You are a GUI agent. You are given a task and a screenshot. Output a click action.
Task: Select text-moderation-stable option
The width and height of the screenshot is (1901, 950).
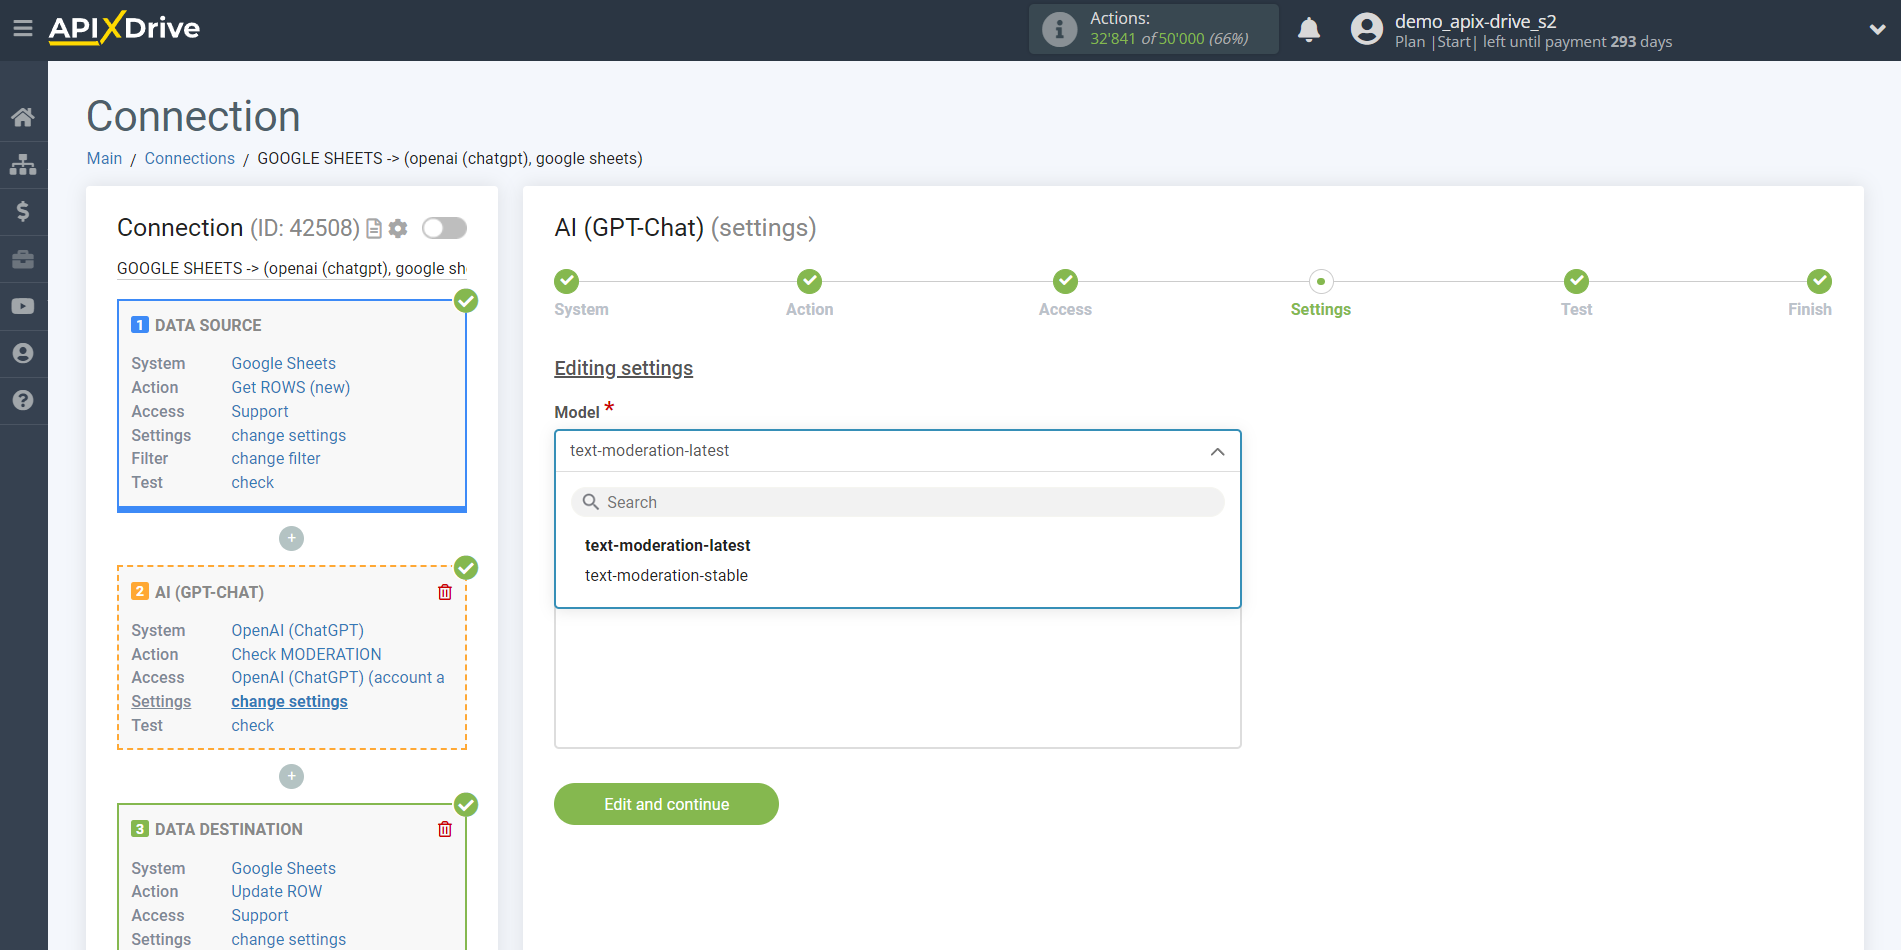point(666,575)
